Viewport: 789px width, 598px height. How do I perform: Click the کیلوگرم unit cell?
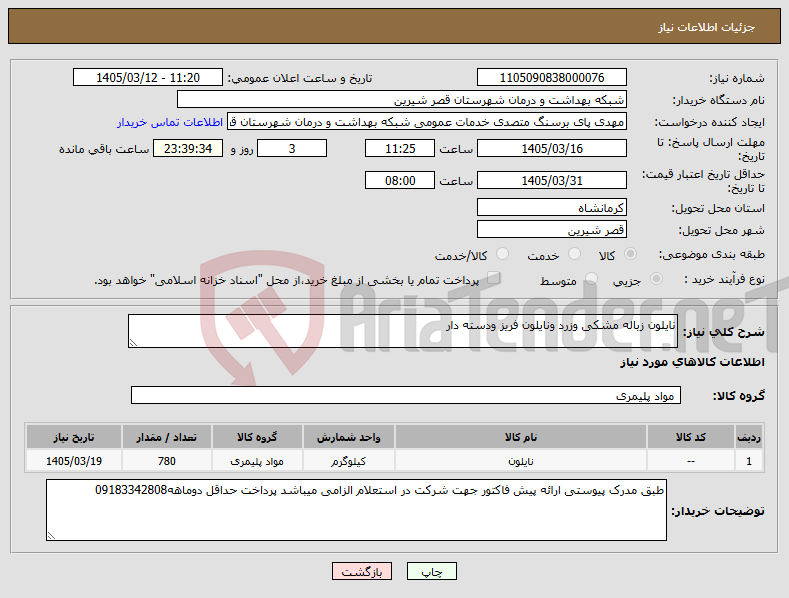[349, 461]
